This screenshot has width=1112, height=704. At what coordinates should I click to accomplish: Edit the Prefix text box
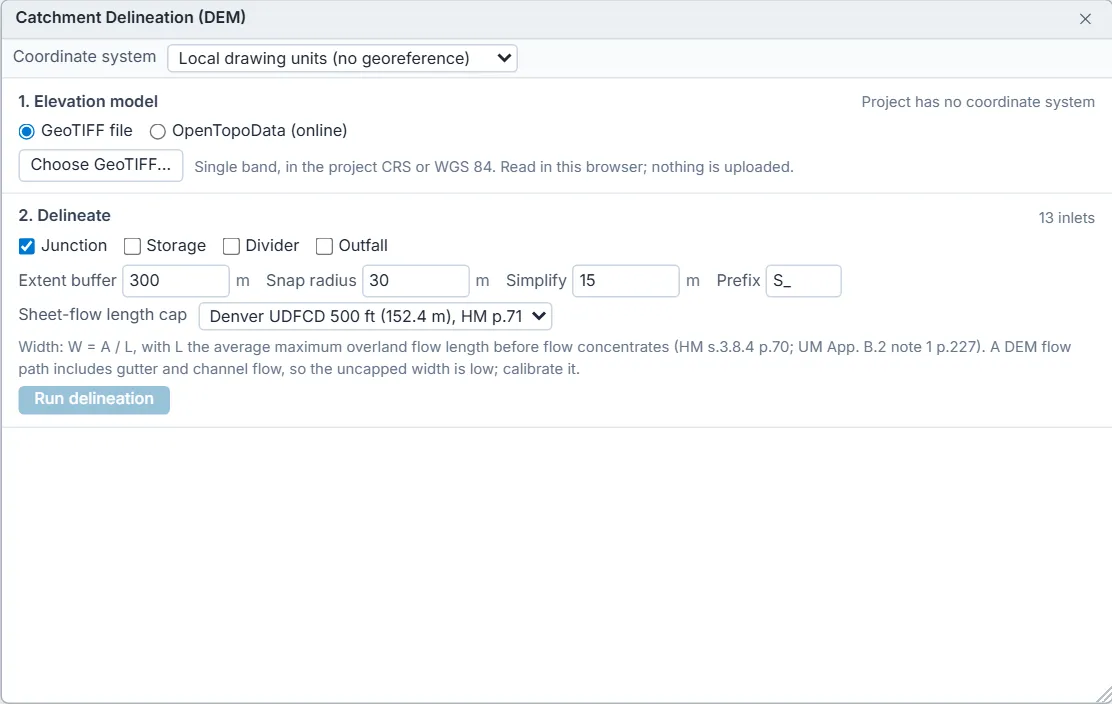pyautogui.click(x=804, y=281)
